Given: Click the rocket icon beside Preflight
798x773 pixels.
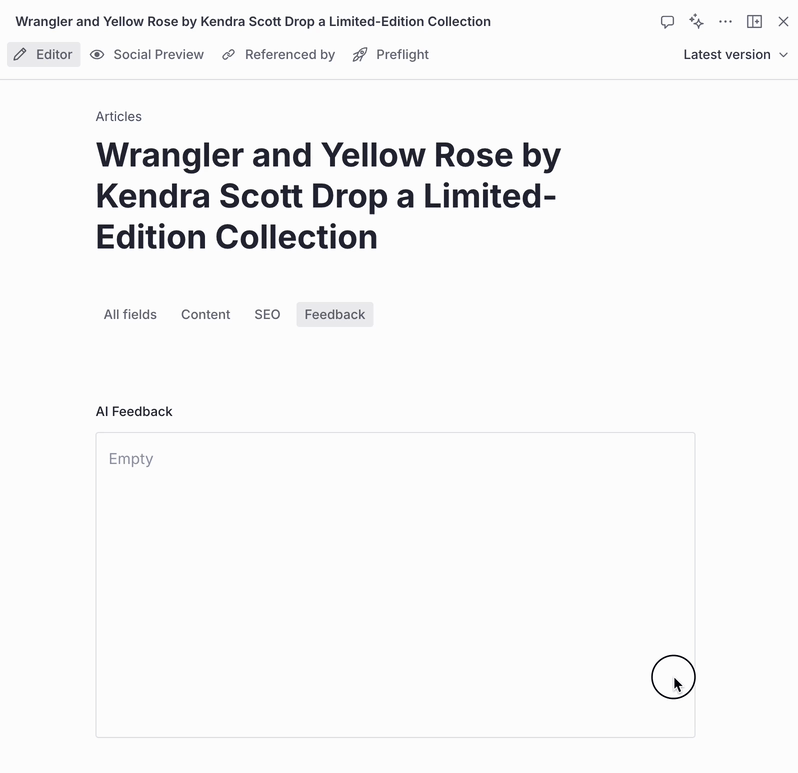Looking at the screenshot, I should [x=360, y=54].
